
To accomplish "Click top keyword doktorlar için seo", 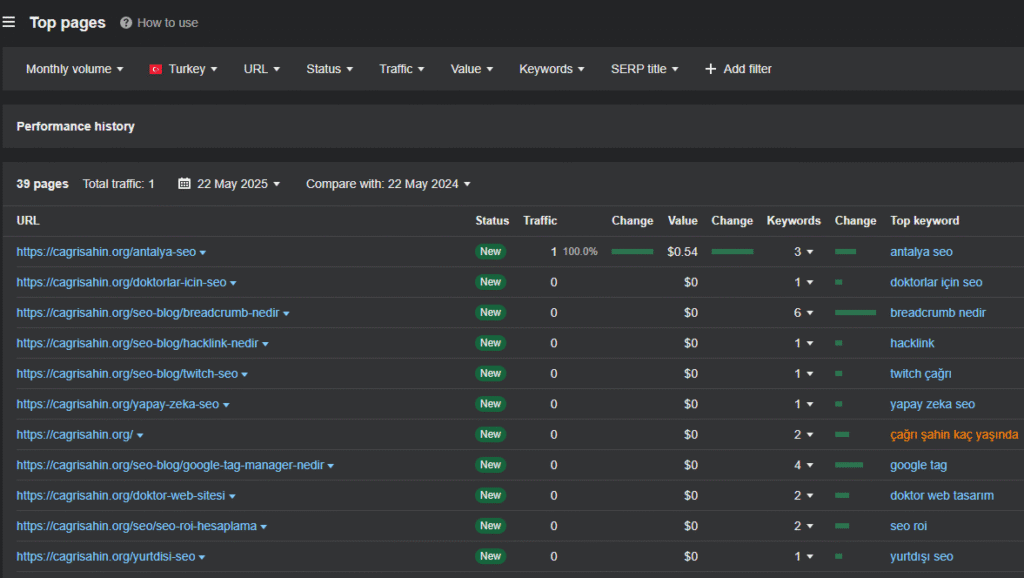I will click(936, 282).
